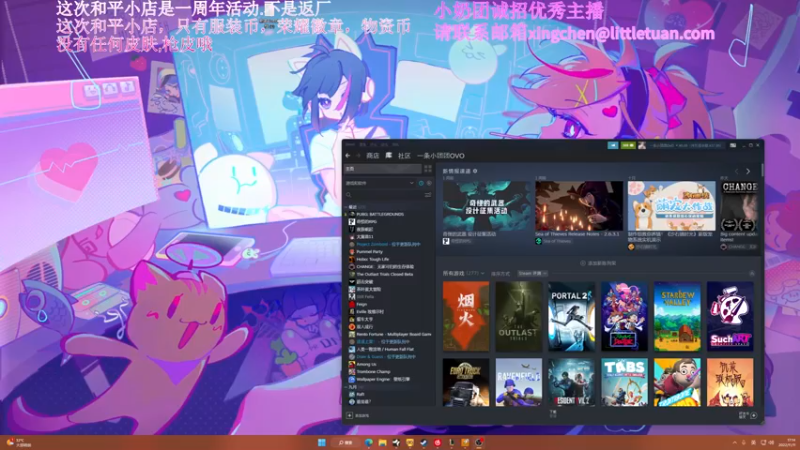Open the user avatar in Steam title bar
The height and width of the screenshot is (450, 800).
[642, 145]
